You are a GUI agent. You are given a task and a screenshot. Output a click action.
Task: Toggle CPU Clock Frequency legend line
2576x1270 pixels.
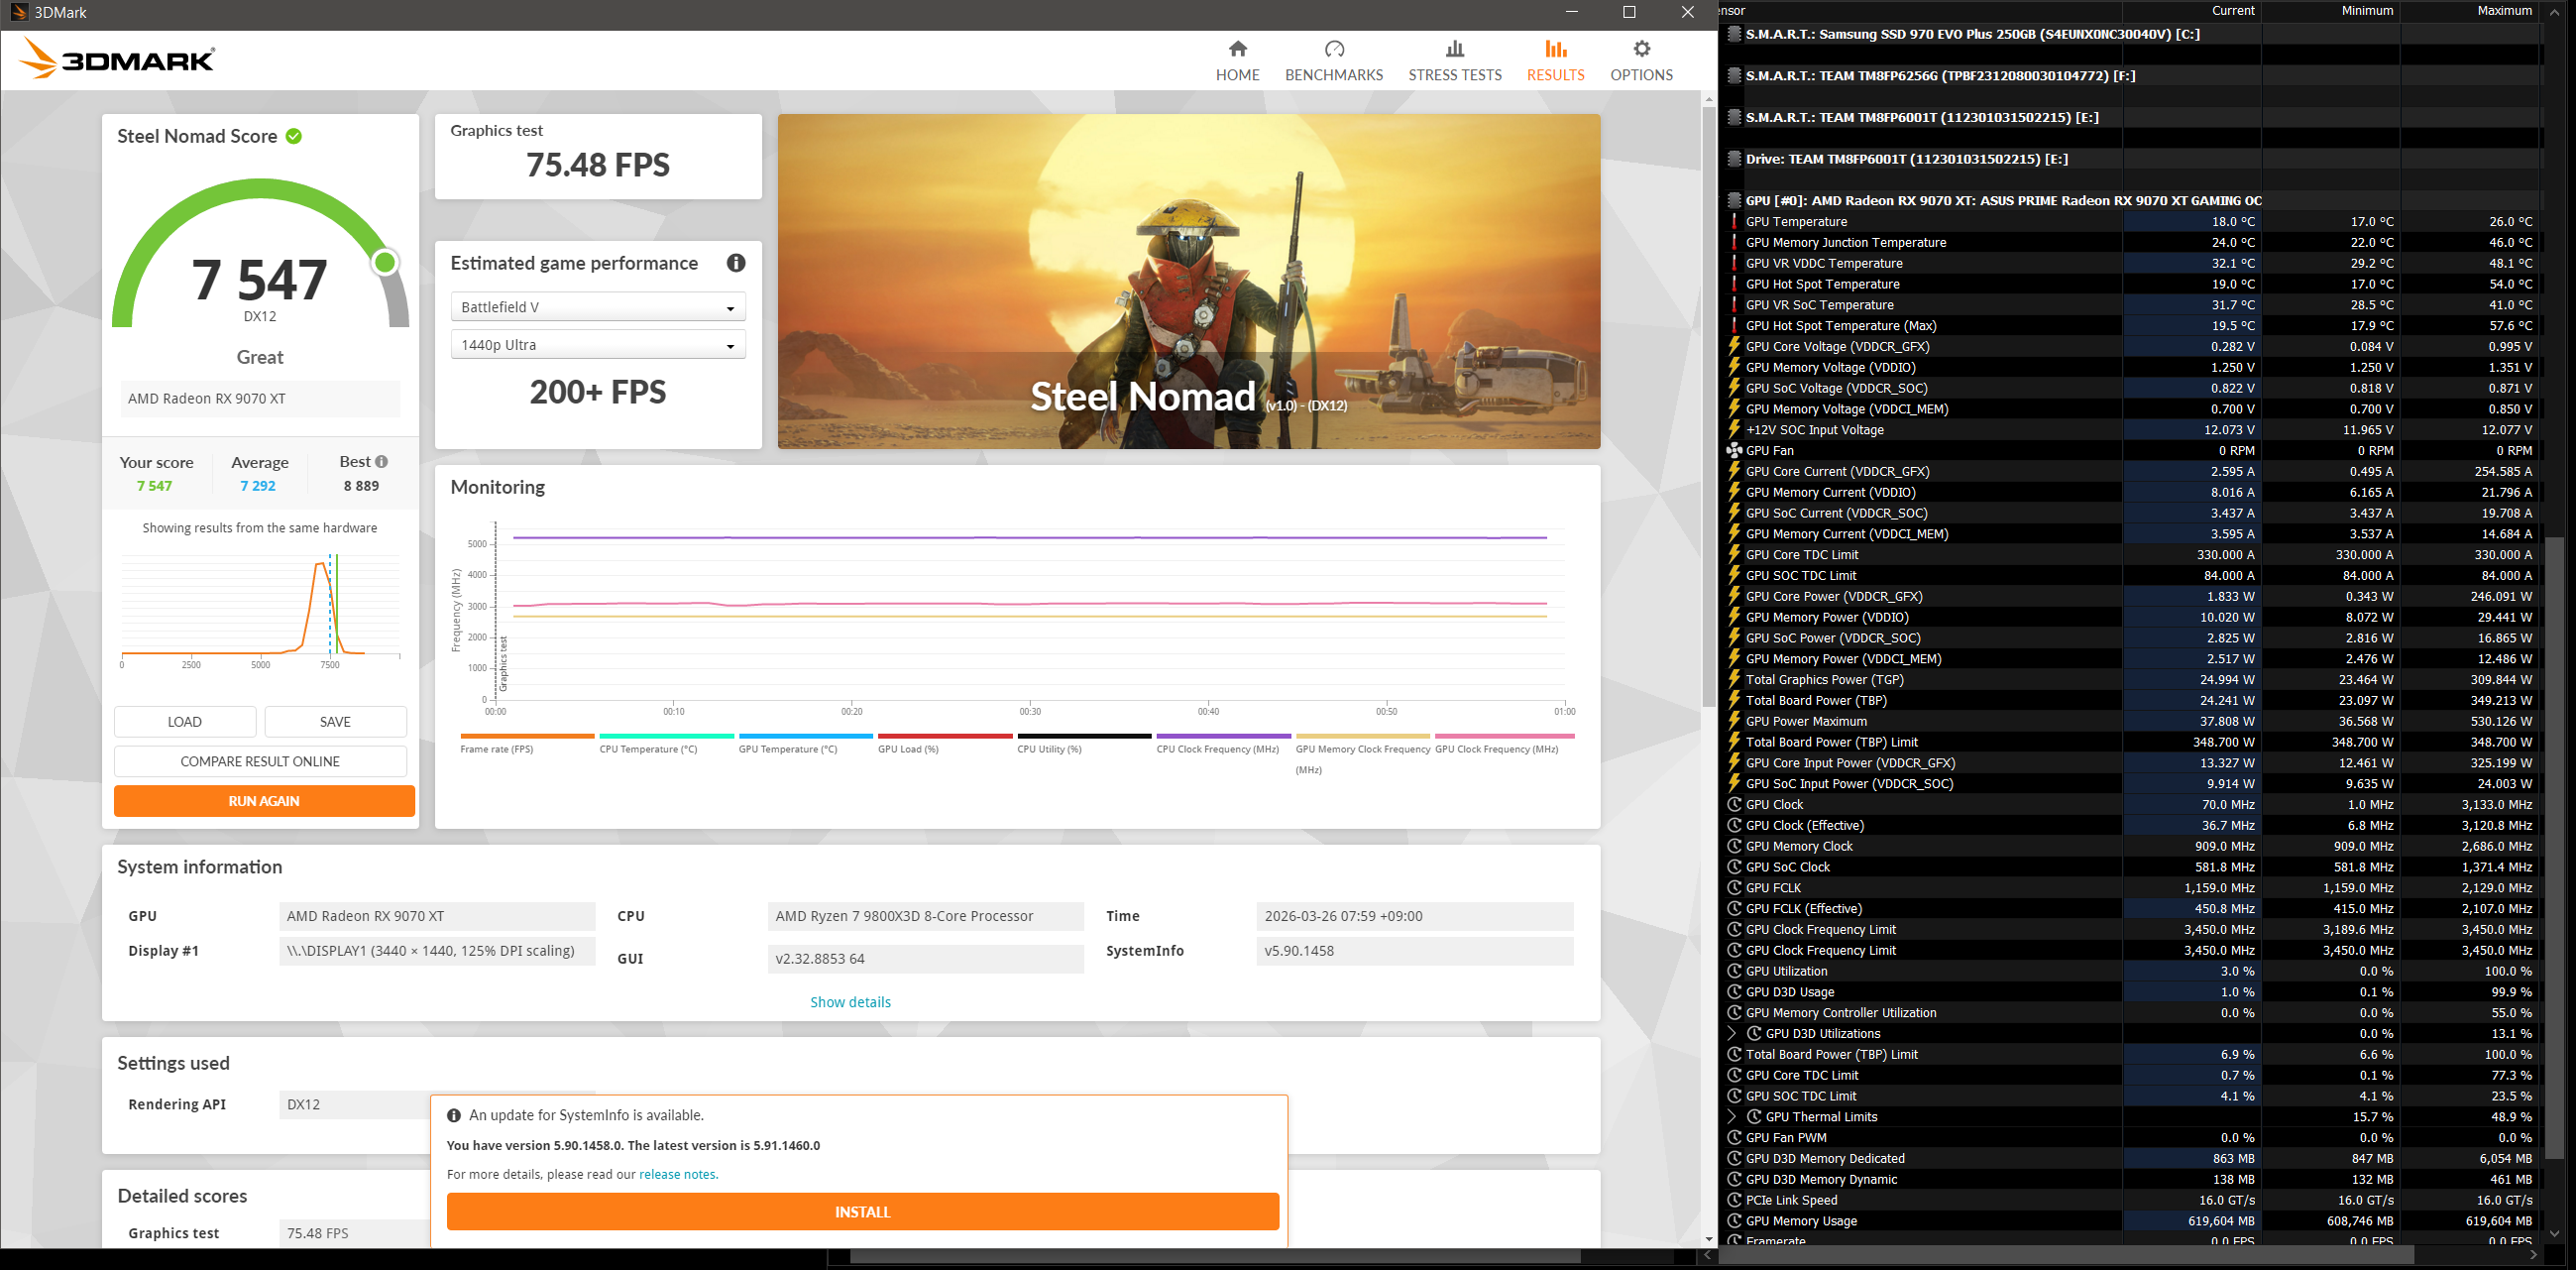pos(1217,749)
